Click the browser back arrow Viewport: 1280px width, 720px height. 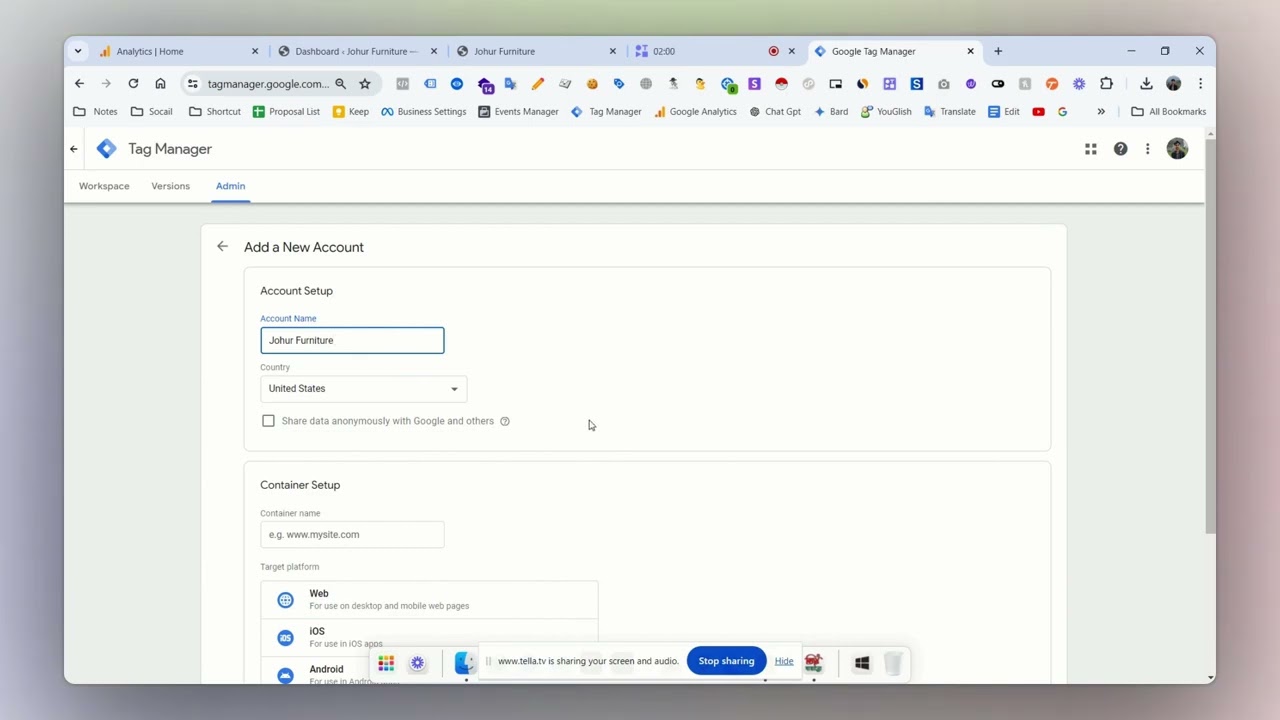[x=80, y=84]
